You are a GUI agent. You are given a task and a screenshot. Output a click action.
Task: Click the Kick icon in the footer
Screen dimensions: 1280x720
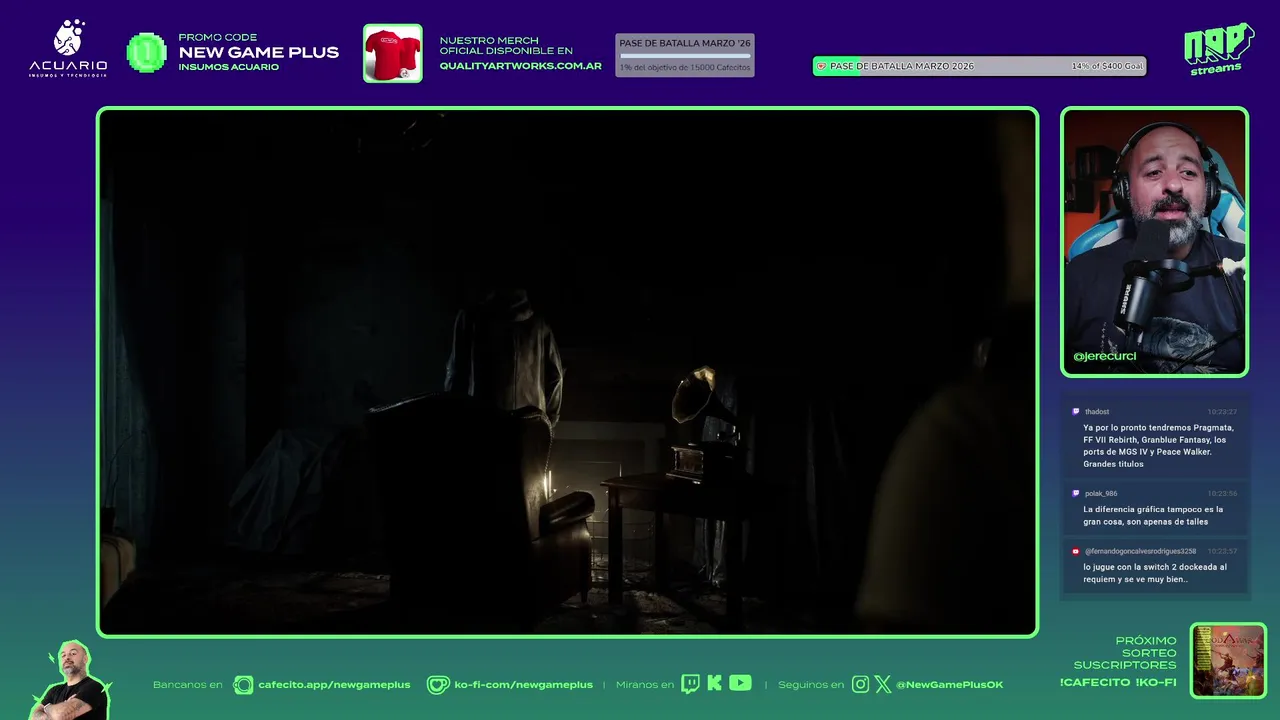click(714, 683)
